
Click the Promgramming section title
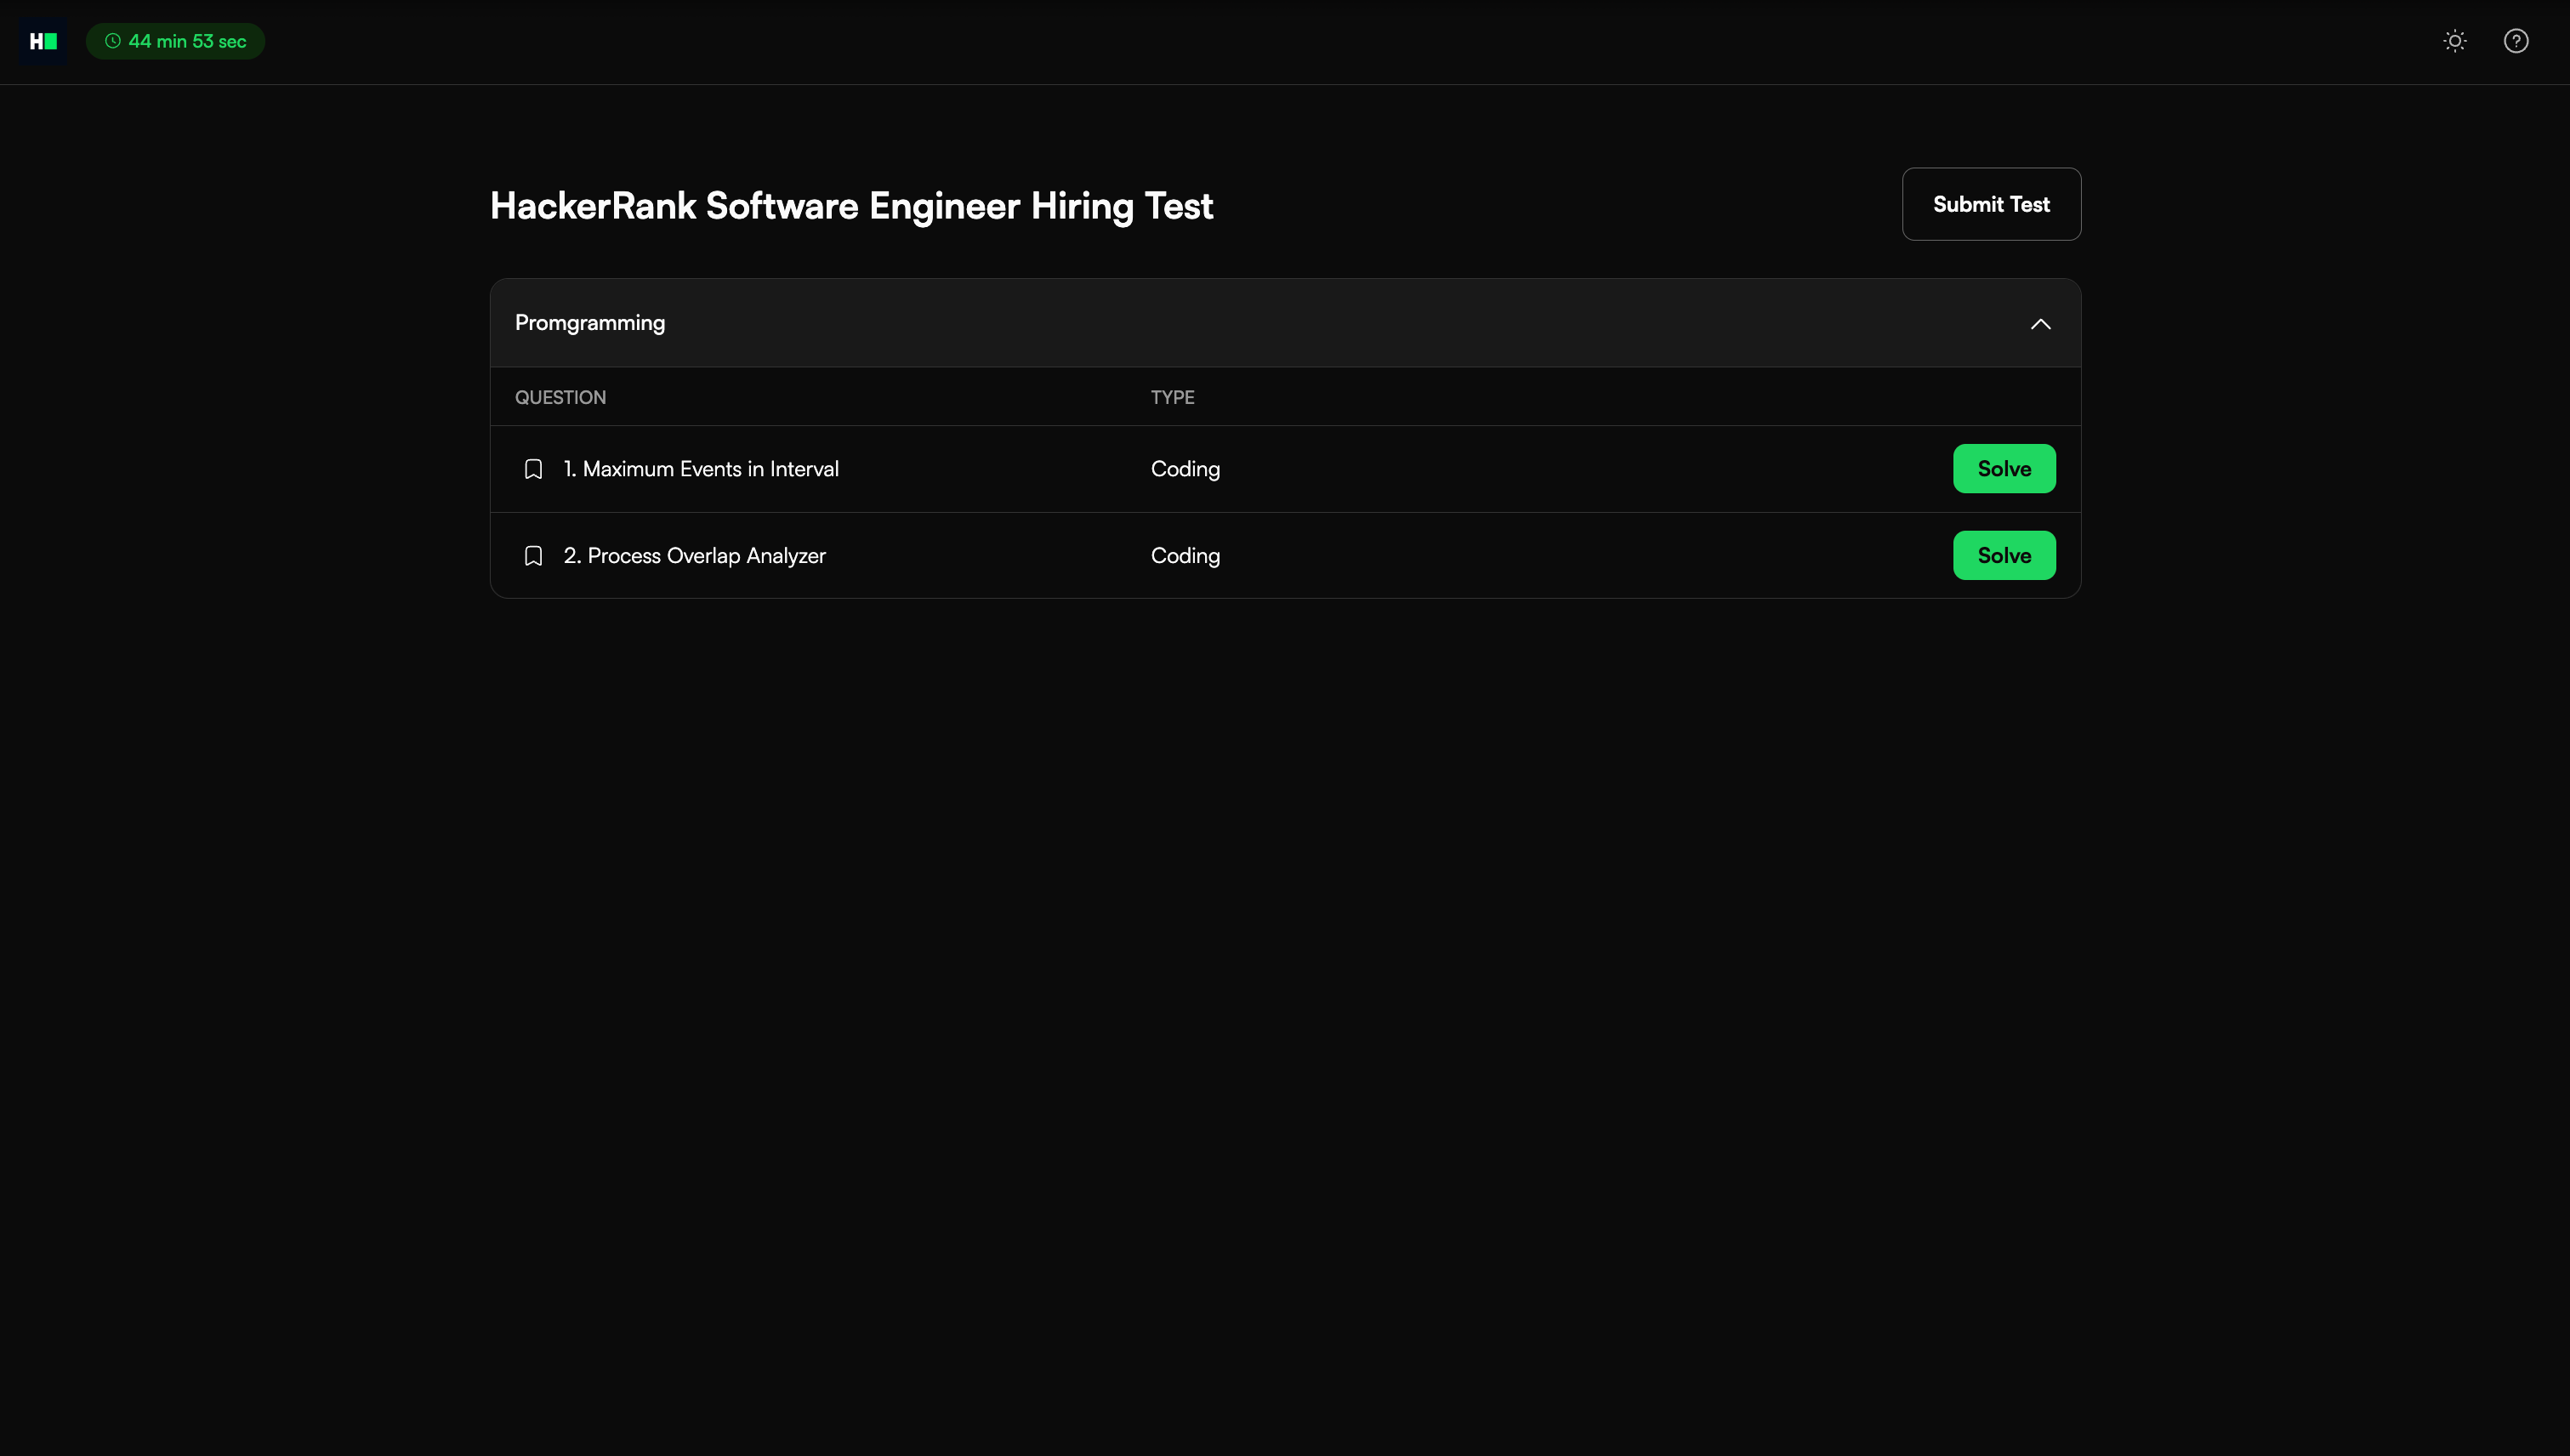pos(589,323)
